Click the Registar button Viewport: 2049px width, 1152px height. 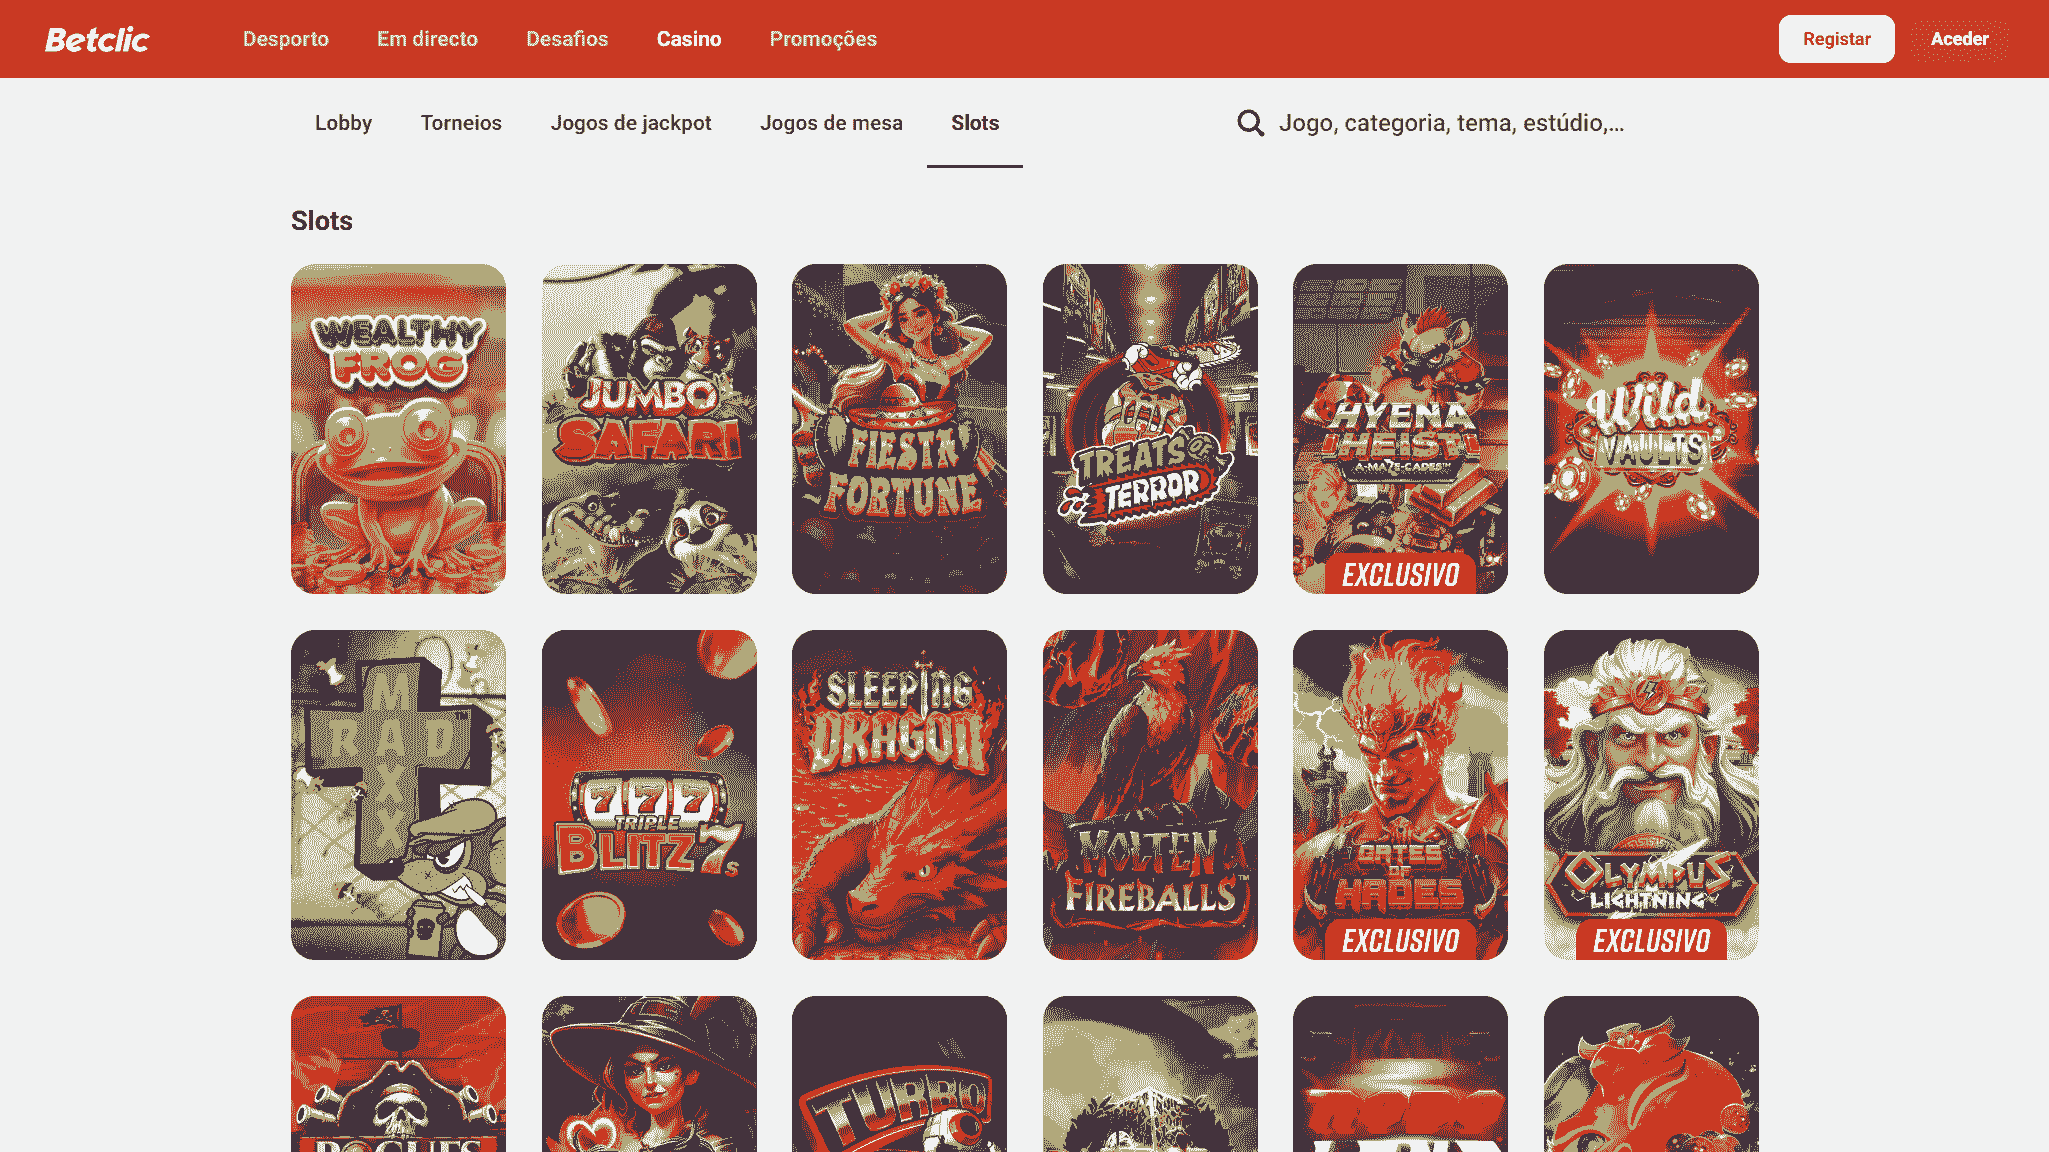coord(1836,39)
